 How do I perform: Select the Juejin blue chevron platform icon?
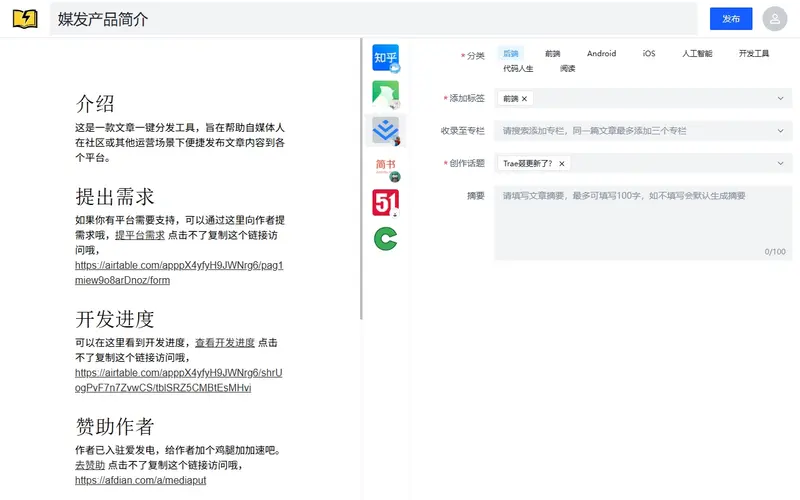tap(386, 131)
